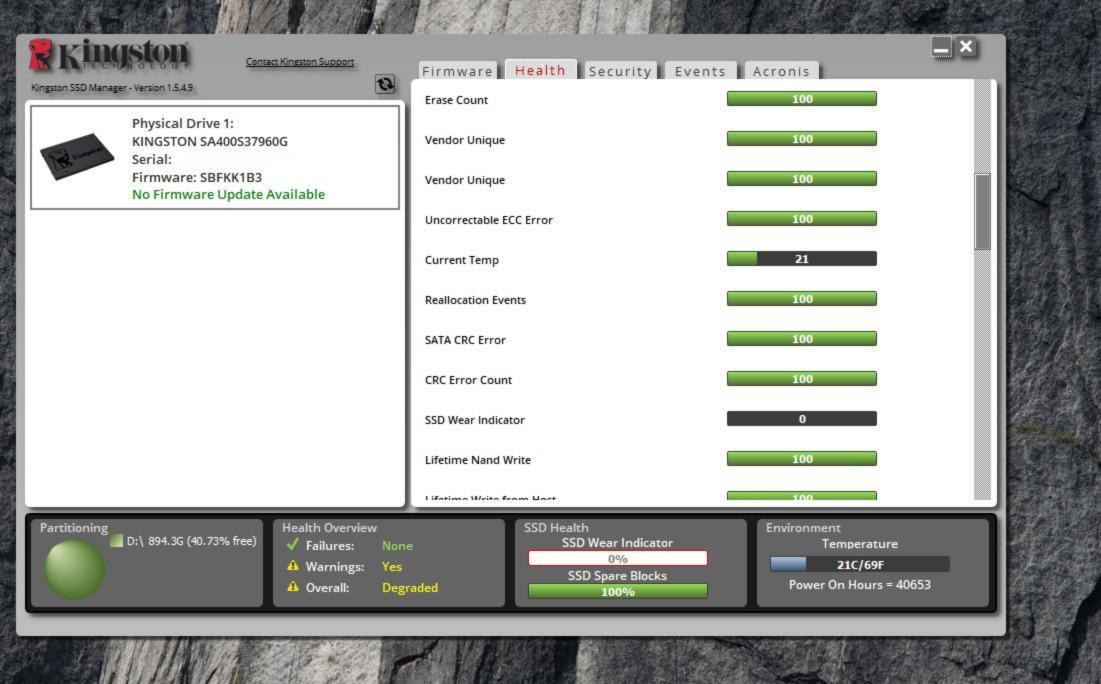Click the Health list scrollbar thumb
Screen dimensions: 1101x684
coord(982,211)
